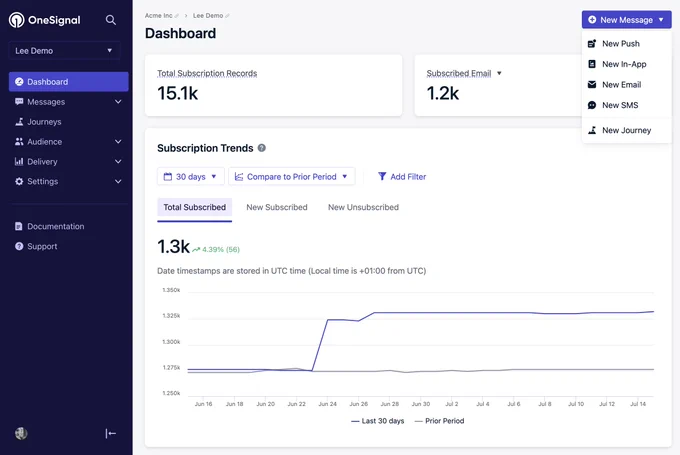
Task: Open the 30 days date range dropdown
Action: (x=191, y=177)
